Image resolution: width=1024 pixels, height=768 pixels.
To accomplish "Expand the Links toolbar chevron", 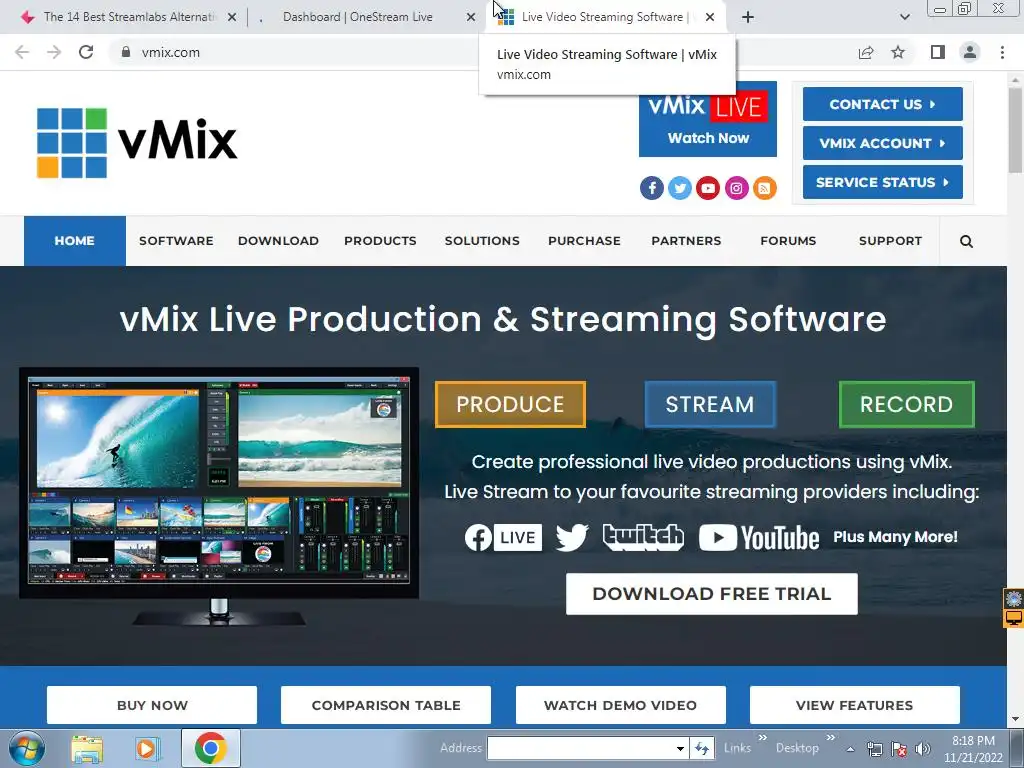I will click(x=762, y=738).
